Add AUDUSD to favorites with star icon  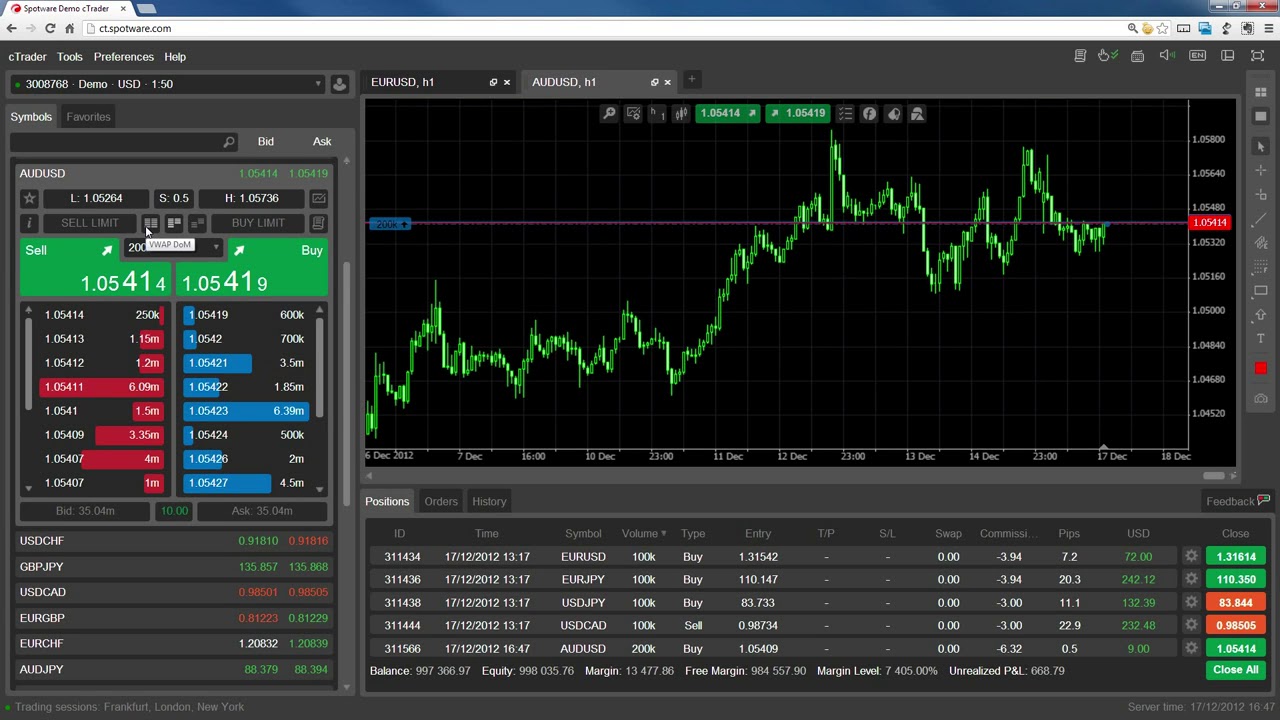pyautogui.click(x=29, y=198)
